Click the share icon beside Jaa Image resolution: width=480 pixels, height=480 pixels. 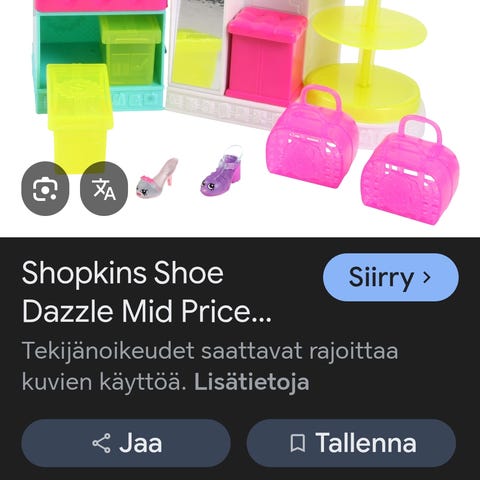[x=101, y=443]
